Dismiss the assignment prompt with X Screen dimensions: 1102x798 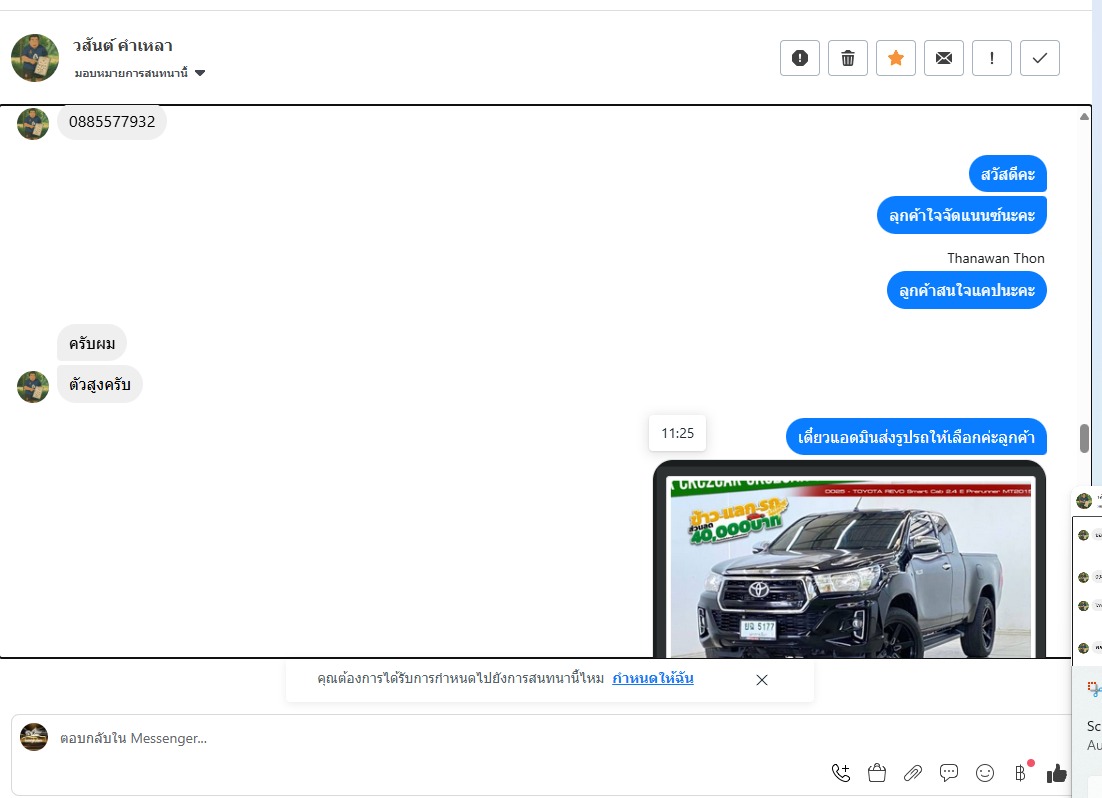(x=762, y=680)
